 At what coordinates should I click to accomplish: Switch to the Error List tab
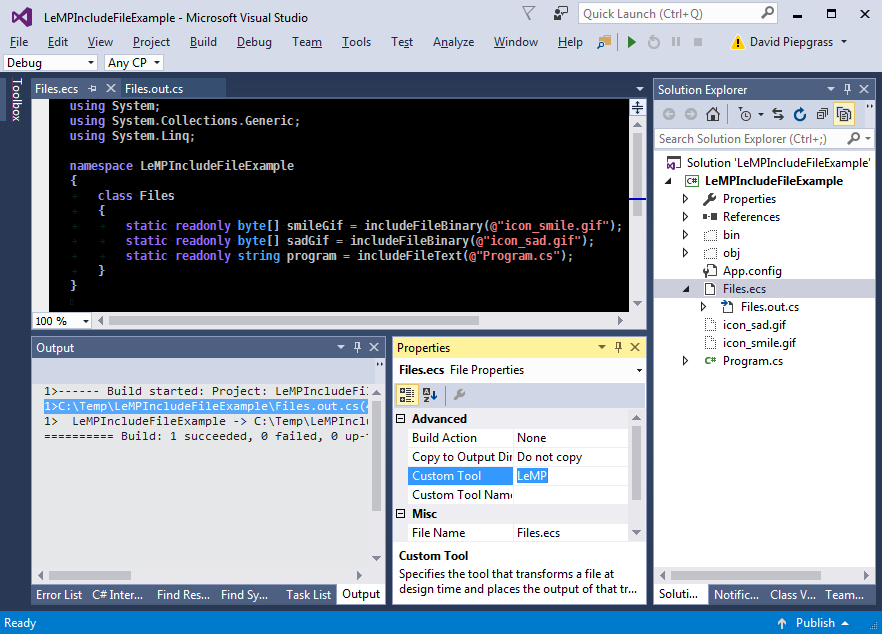click(x=59, y=595)
